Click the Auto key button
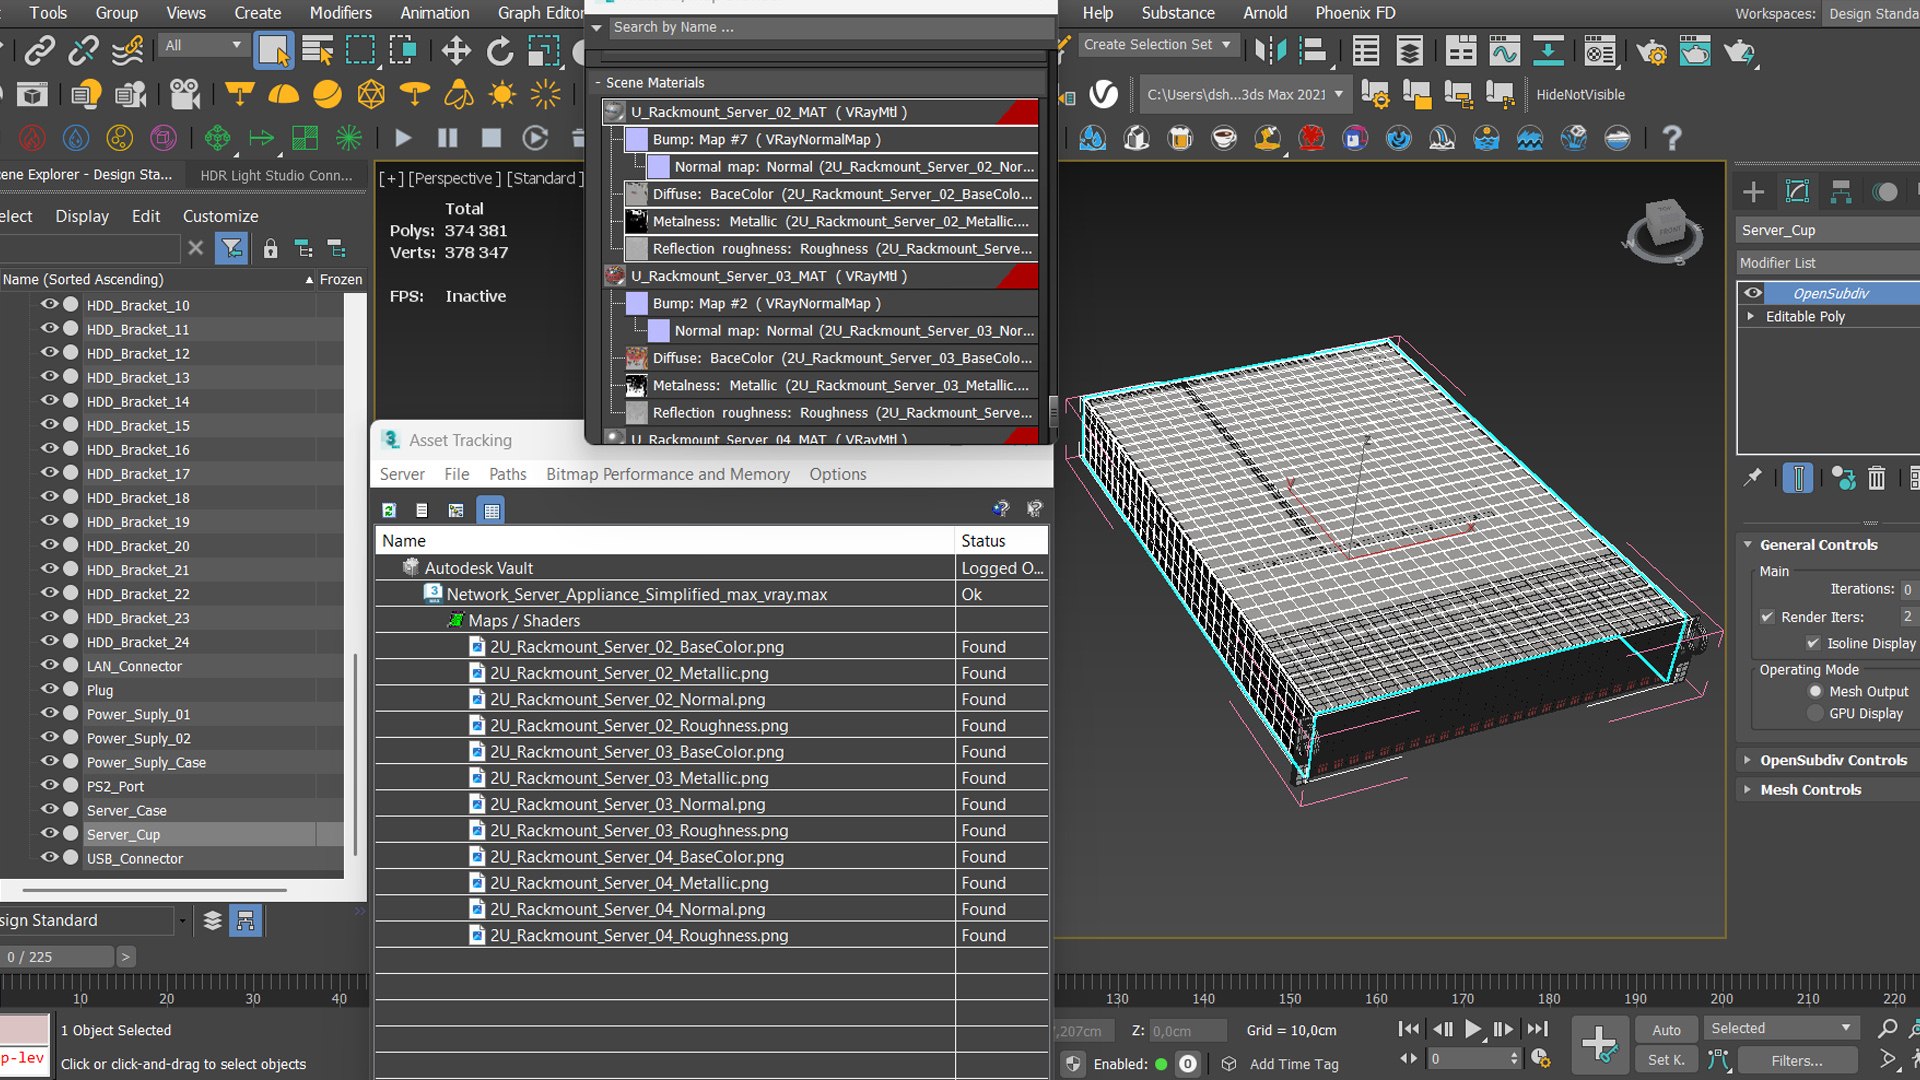Screen dimensions: 1920x1080 coord(1666,1029)
